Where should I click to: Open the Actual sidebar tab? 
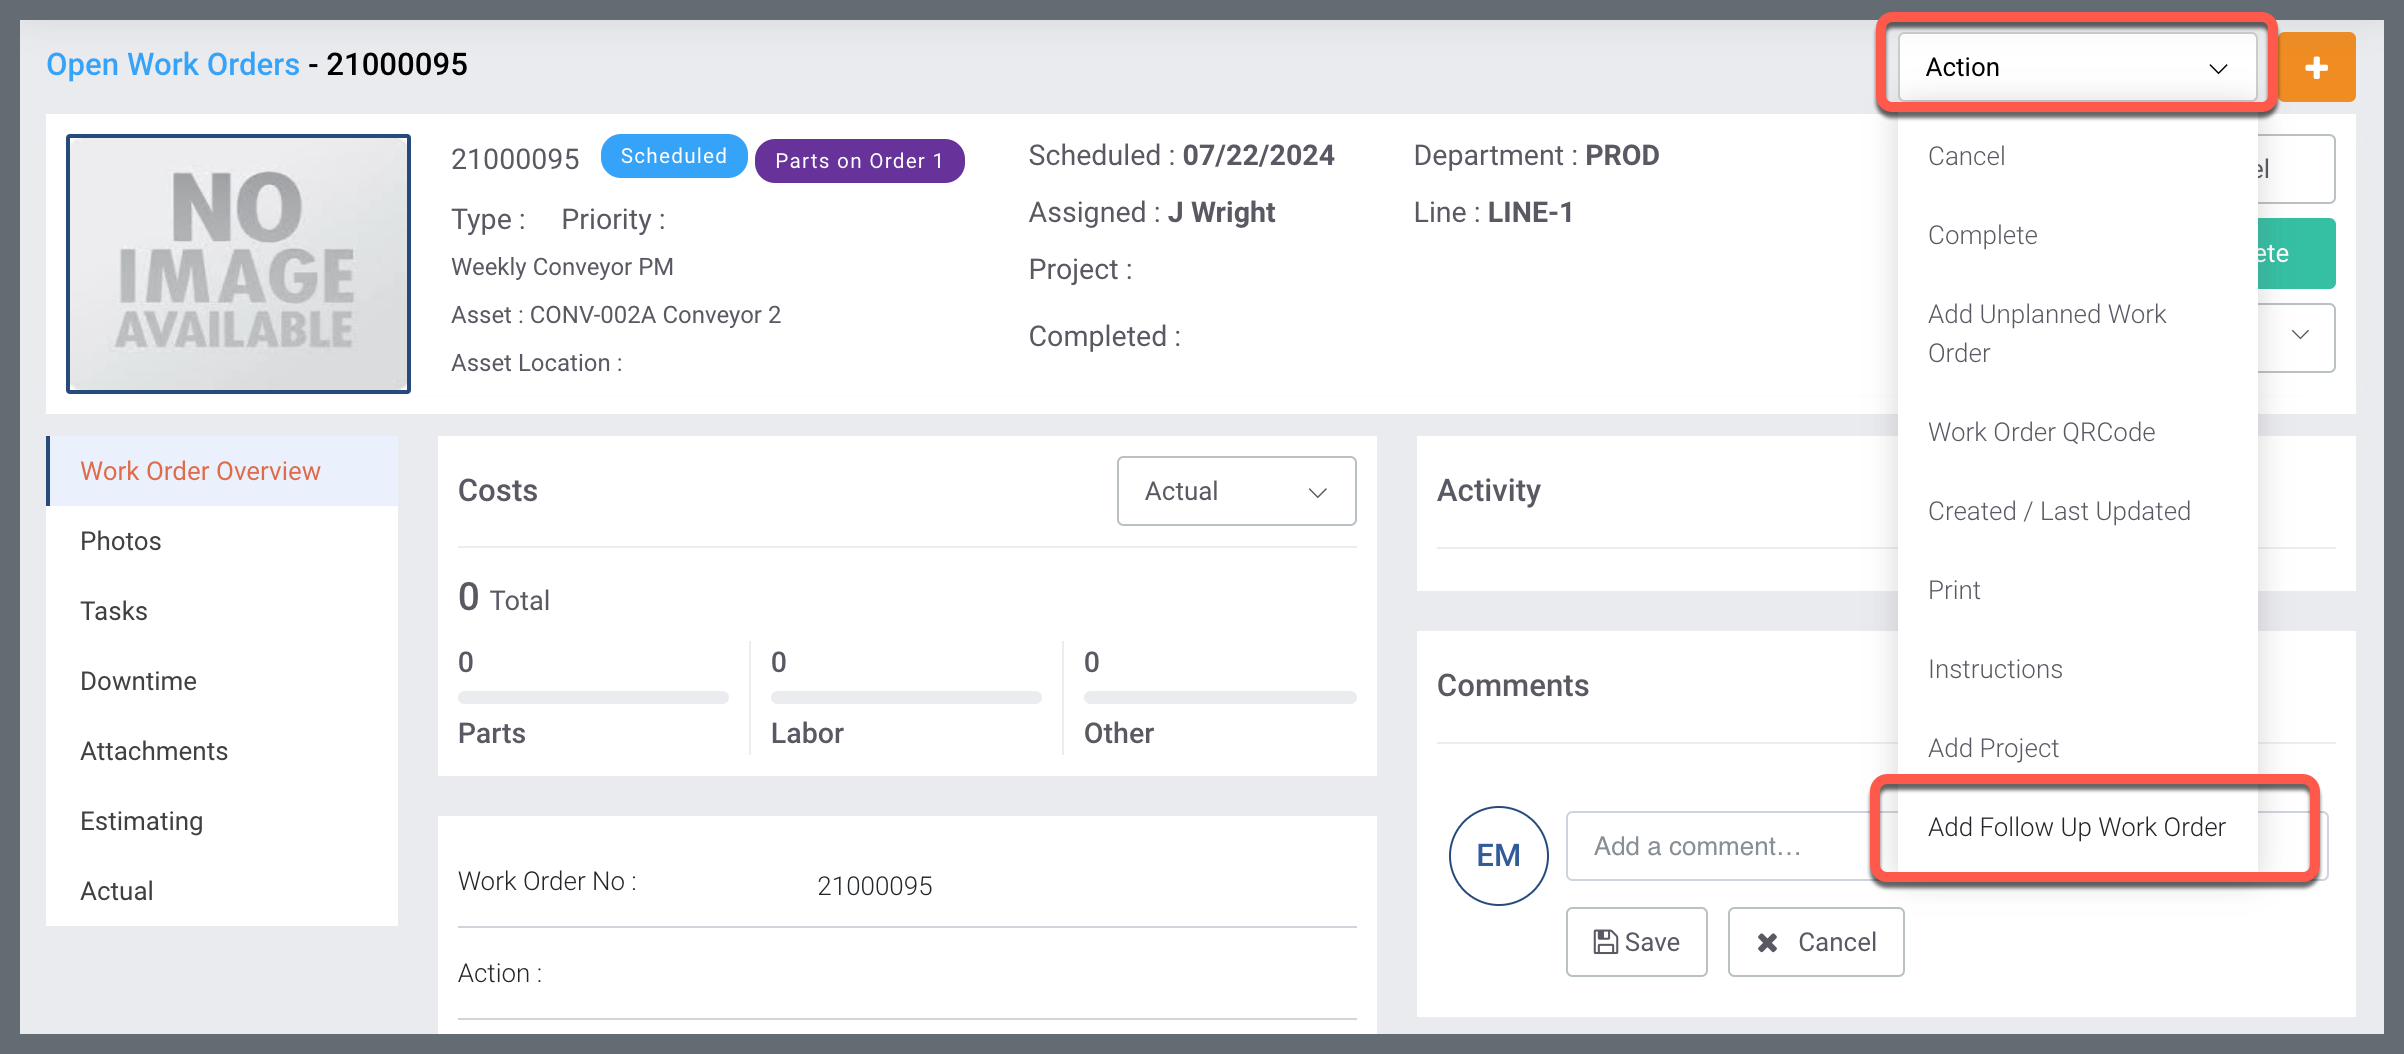click(x=222, y=891)
